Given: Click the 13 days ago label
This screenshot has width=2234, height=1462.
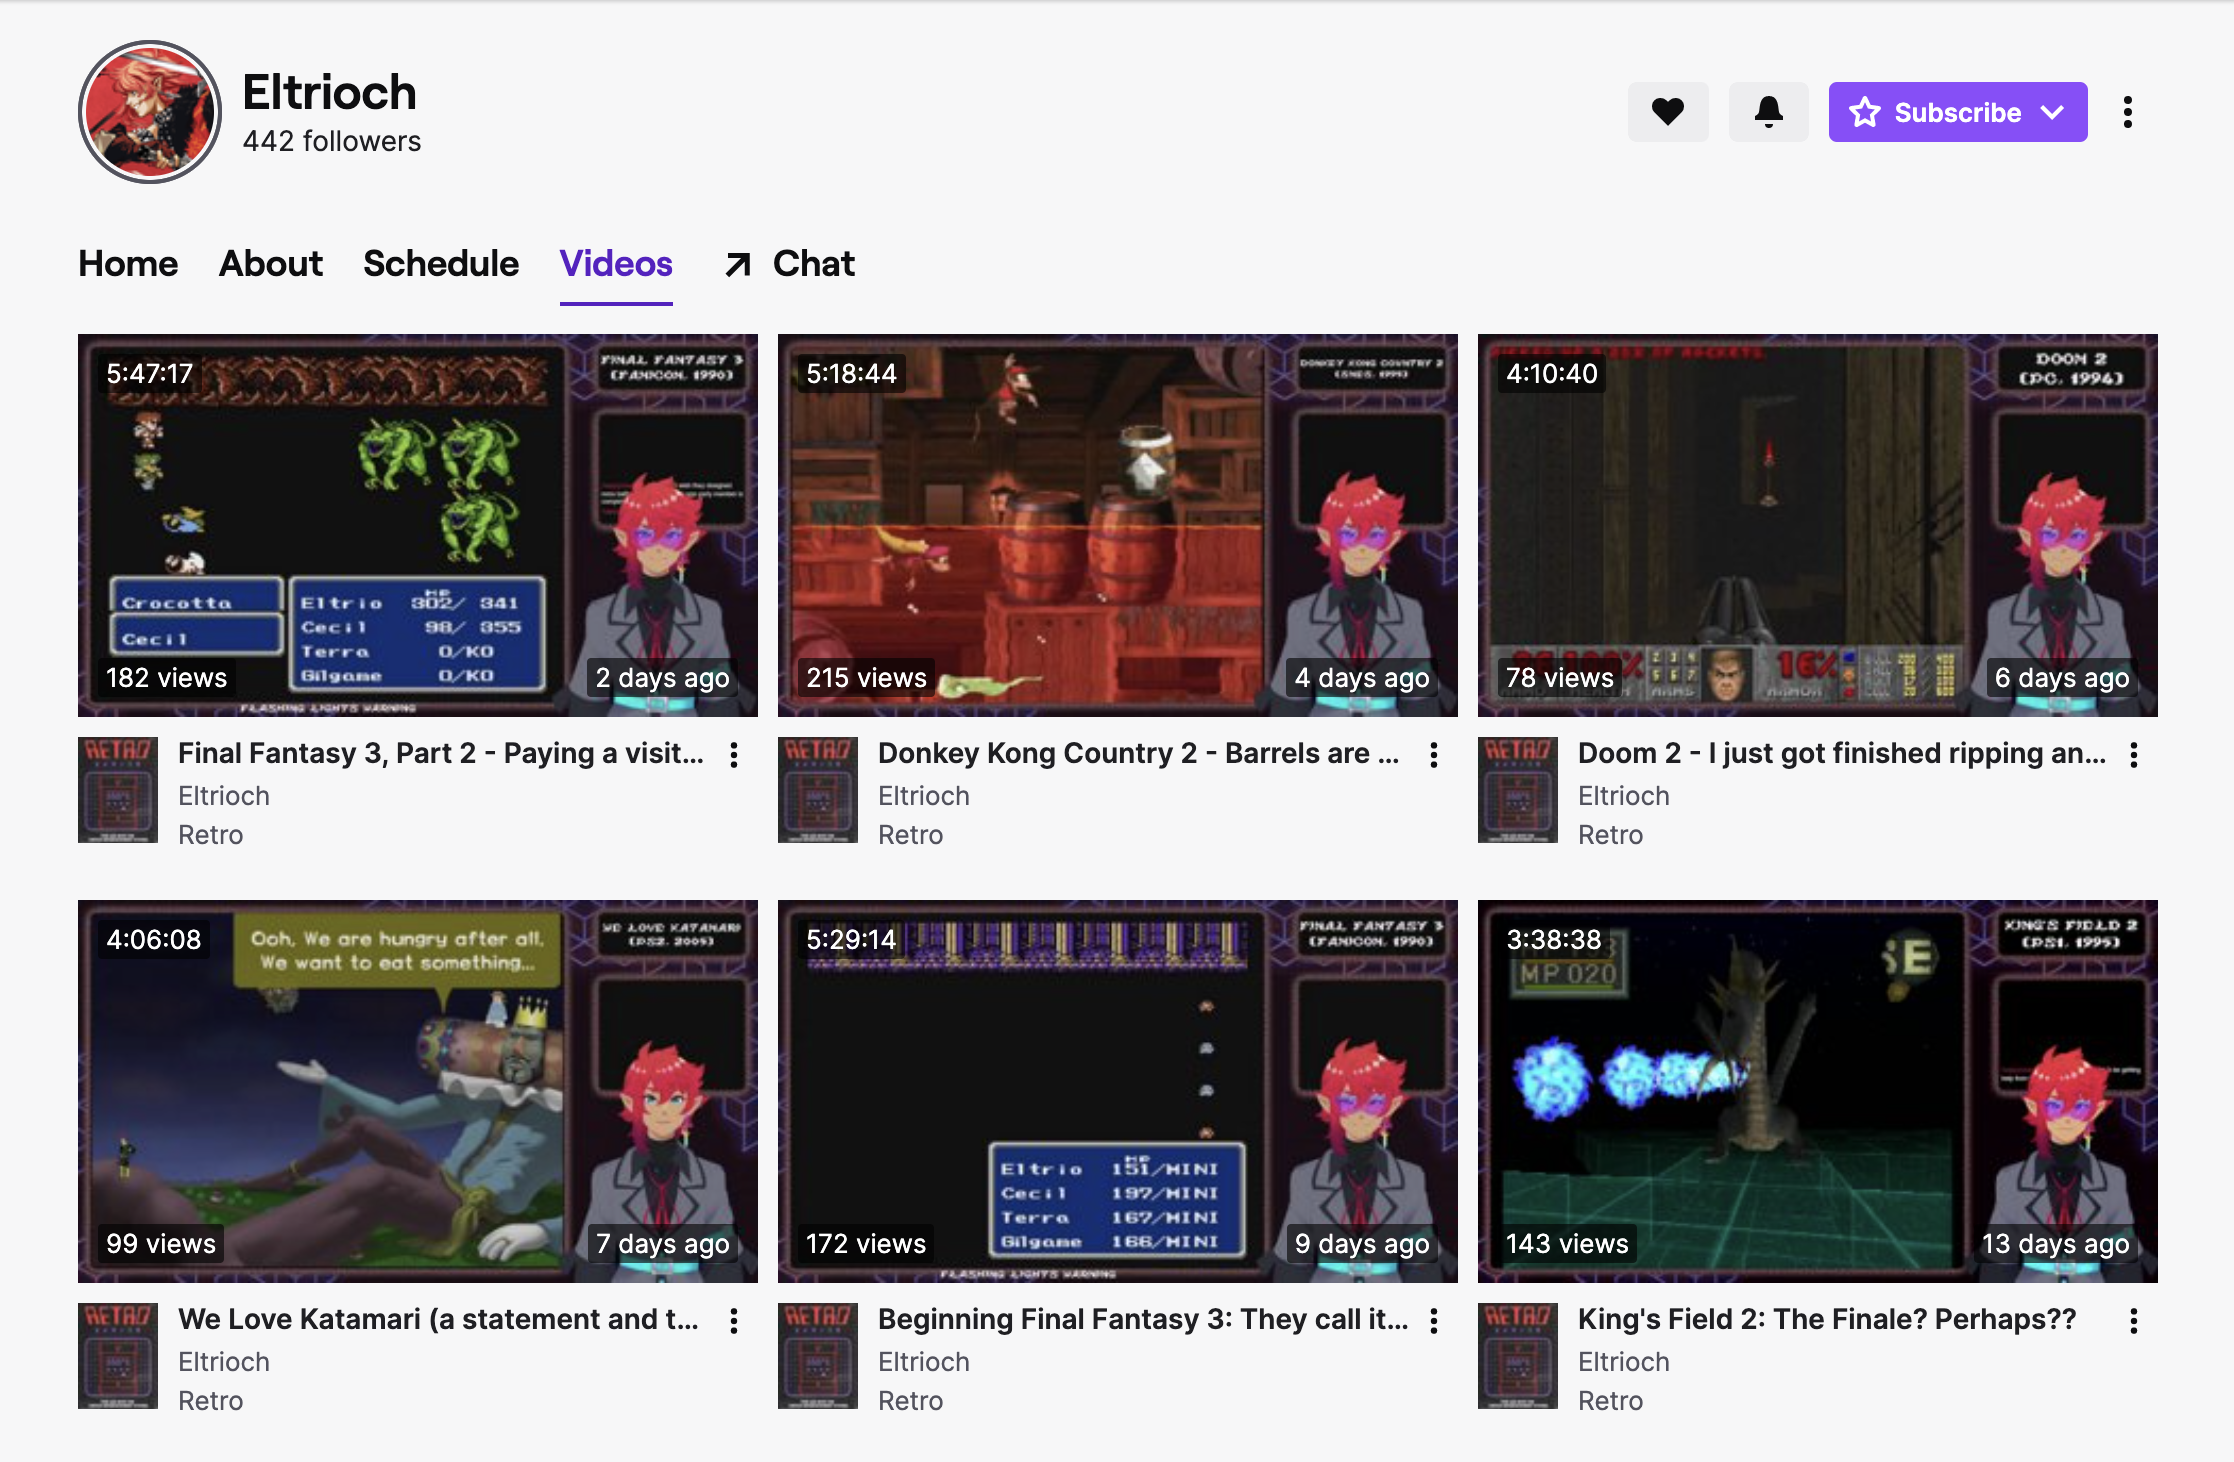Looking at the screenshot, I should click(x=2056, y=1244).
